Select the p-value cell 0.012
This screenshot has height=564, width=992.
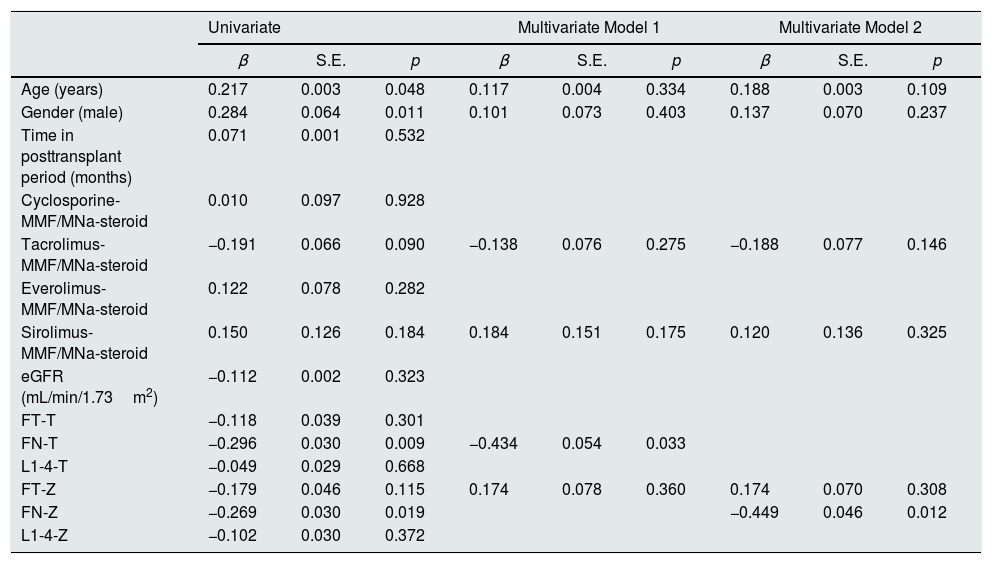pos(927,512)
